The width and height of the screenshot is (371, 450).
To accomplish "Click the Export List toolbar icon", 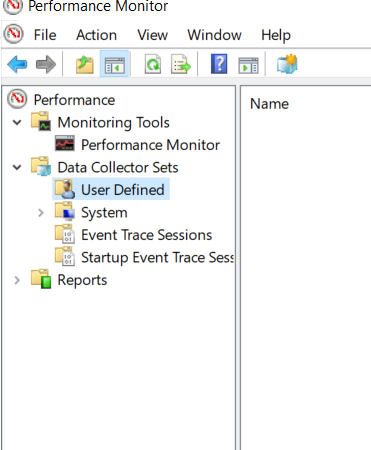I will tap(181, 64).
